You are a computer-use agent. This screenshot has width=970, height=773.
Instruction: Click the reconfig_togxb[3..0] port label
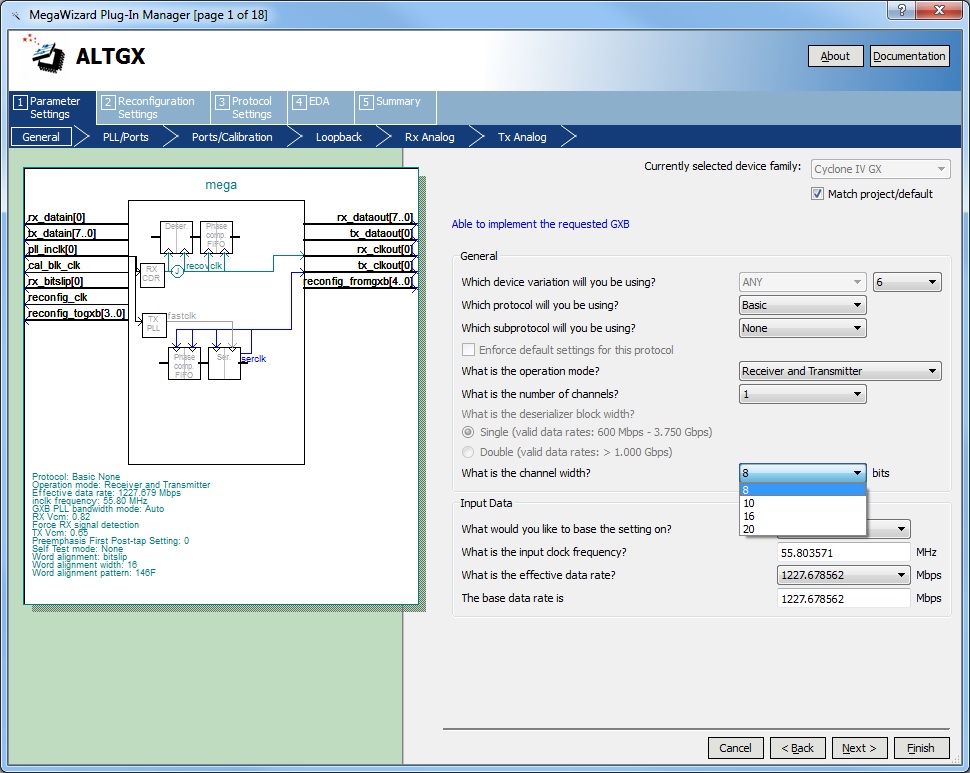pos(76,314)
